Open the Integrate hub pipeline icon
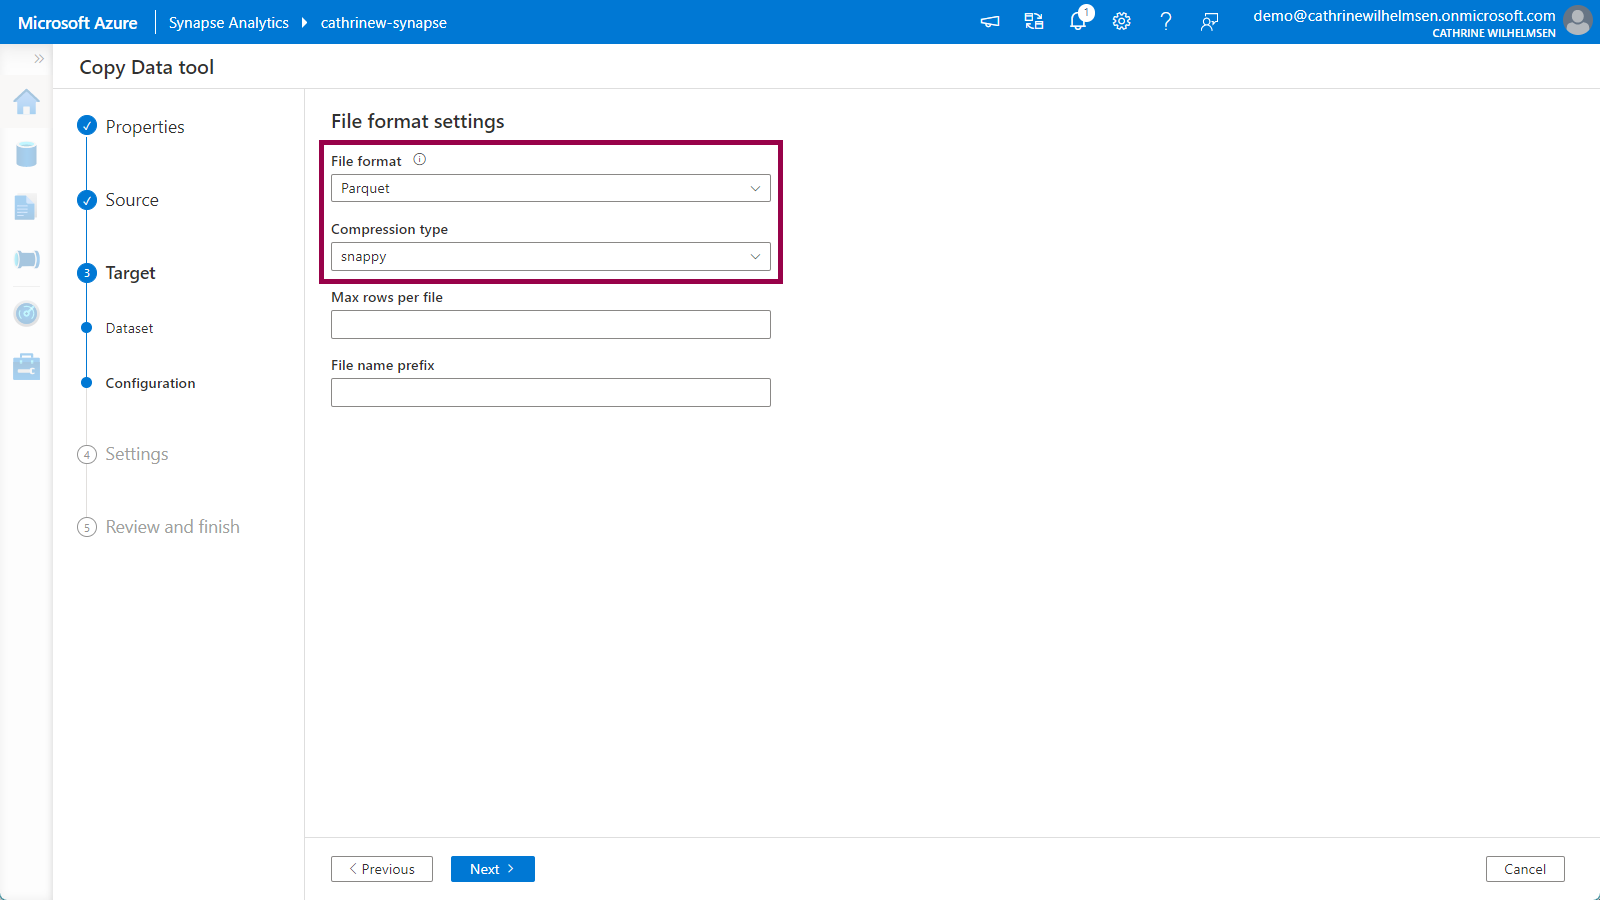Image resolution: width=1600 pixels, height=900 pixels. click(27, 260)
